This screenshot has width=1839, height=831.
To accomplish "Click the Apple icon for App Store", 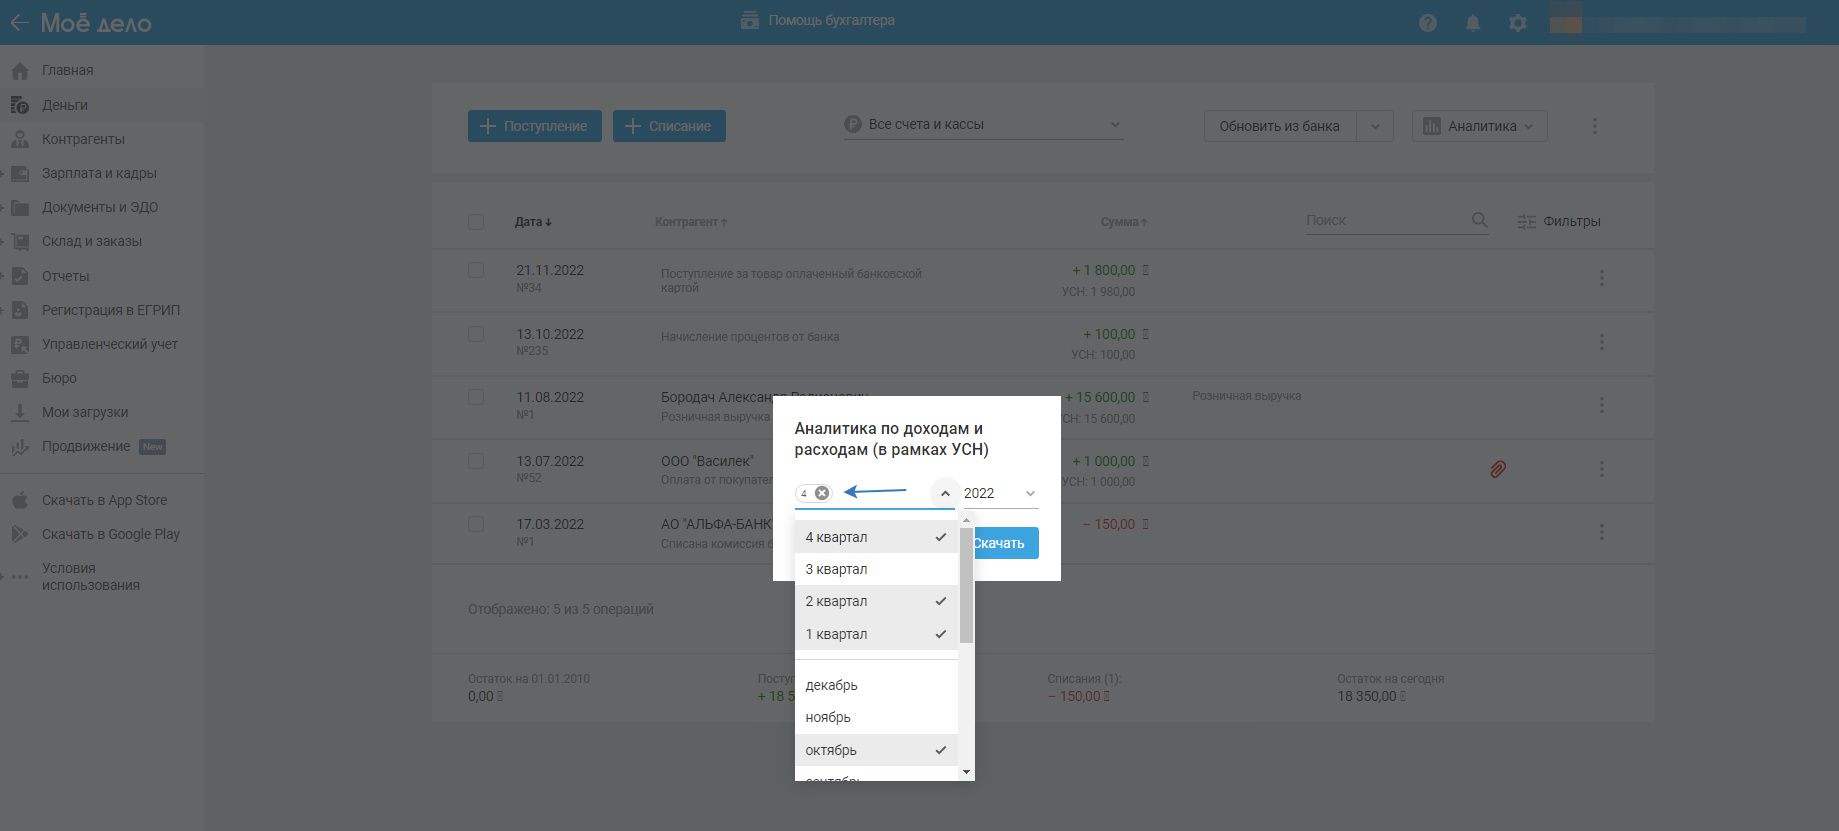I will [x=20, y=500].
